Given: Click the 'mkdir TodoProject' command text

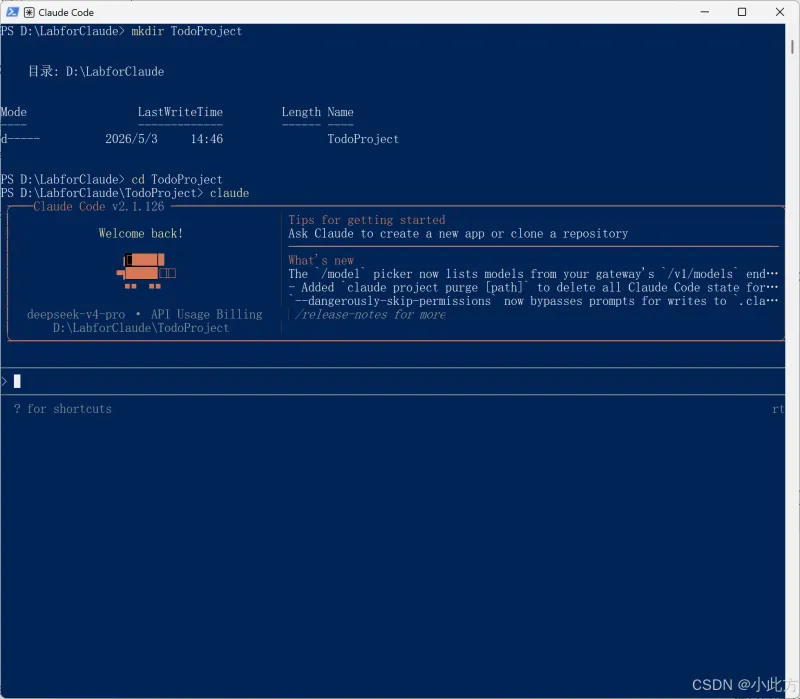Looking at the screenshot, I should [x=187, y=31].
